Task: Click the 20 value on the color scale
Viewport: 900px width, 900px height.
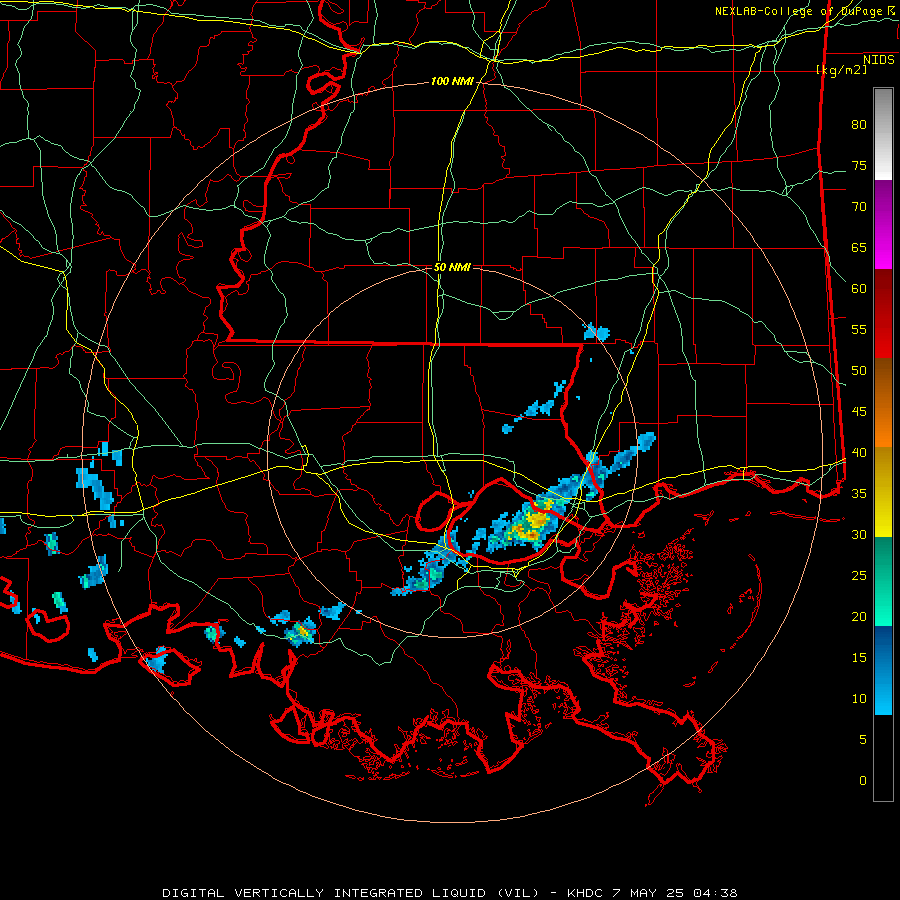Action: pos(859,616)
